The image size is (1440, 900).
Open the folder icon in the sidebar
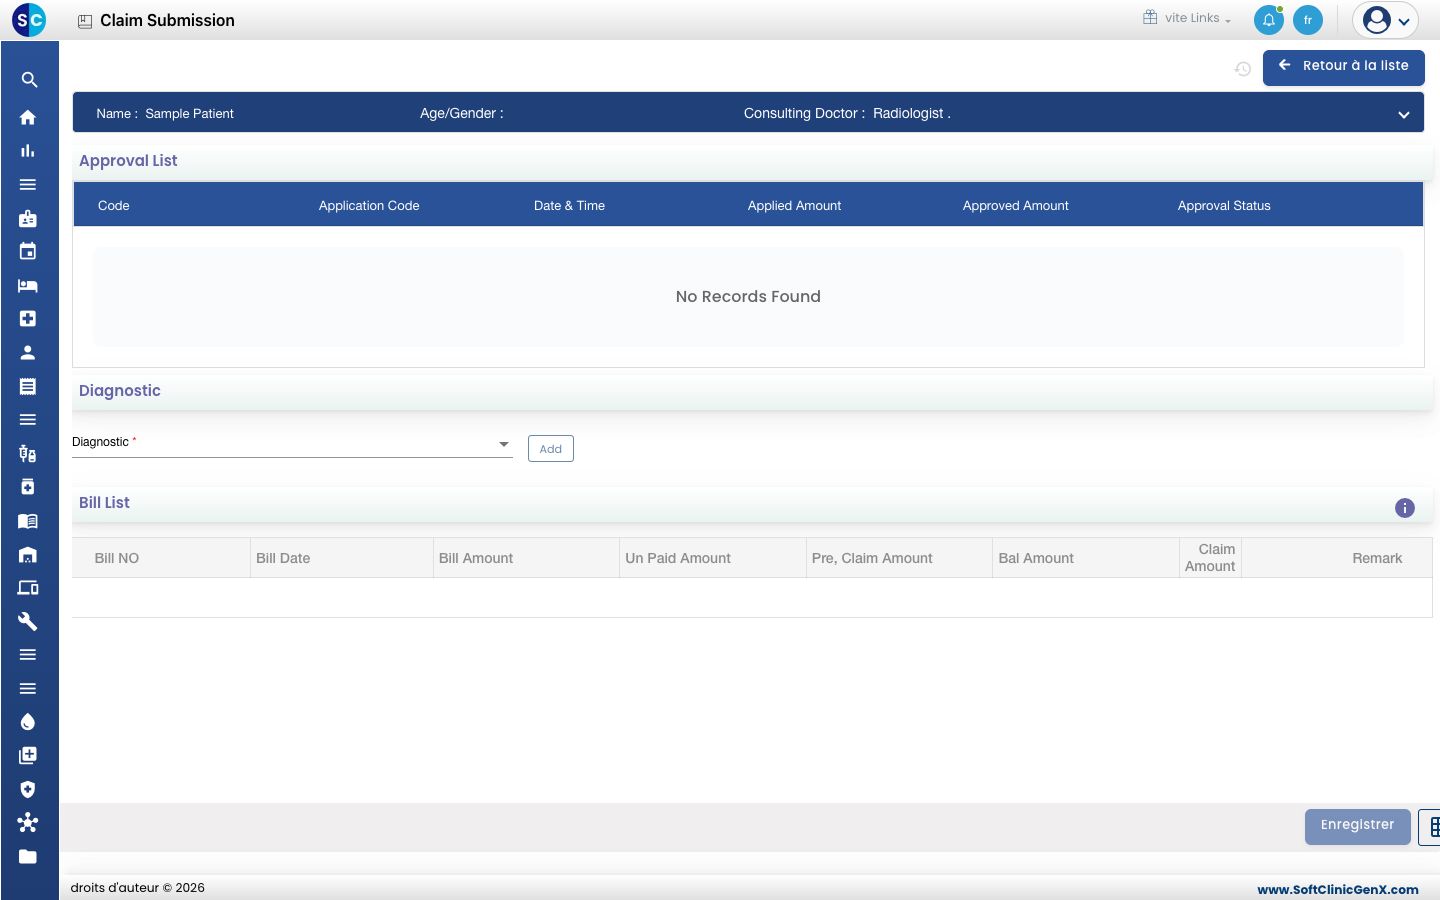point(28,856)
